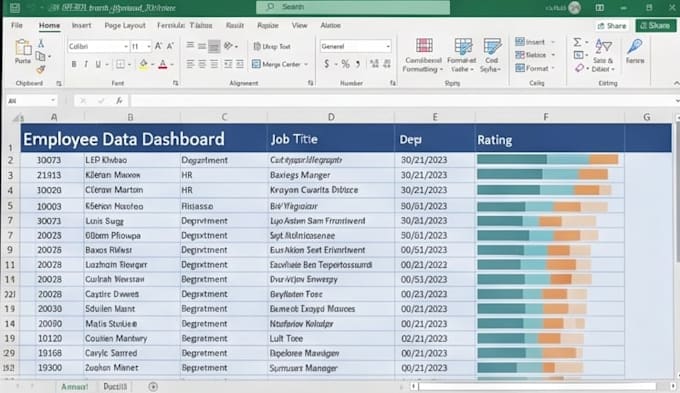Toggle Bold formatting

[74, 64]
